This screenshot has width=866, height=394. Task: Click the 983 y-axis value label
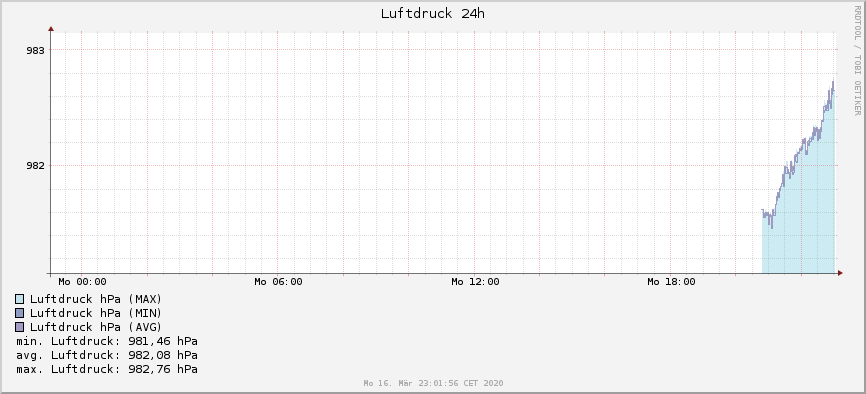pyautogui.click(x=35, y=50)
